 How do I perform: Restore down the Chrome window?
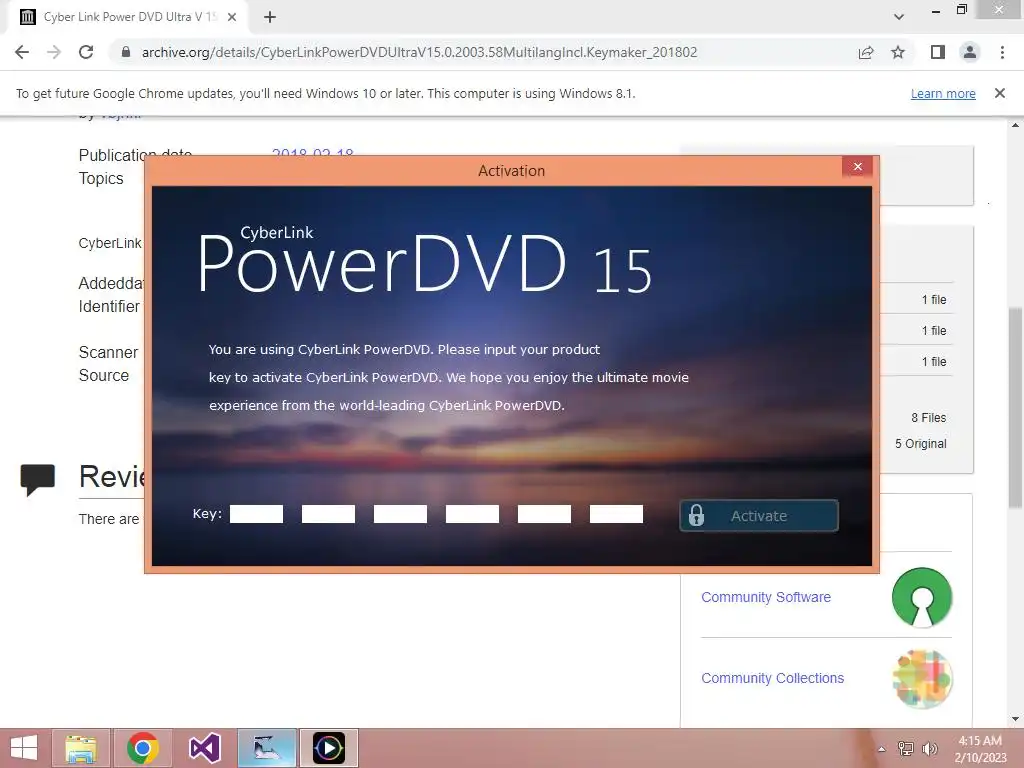pos(962,10)
